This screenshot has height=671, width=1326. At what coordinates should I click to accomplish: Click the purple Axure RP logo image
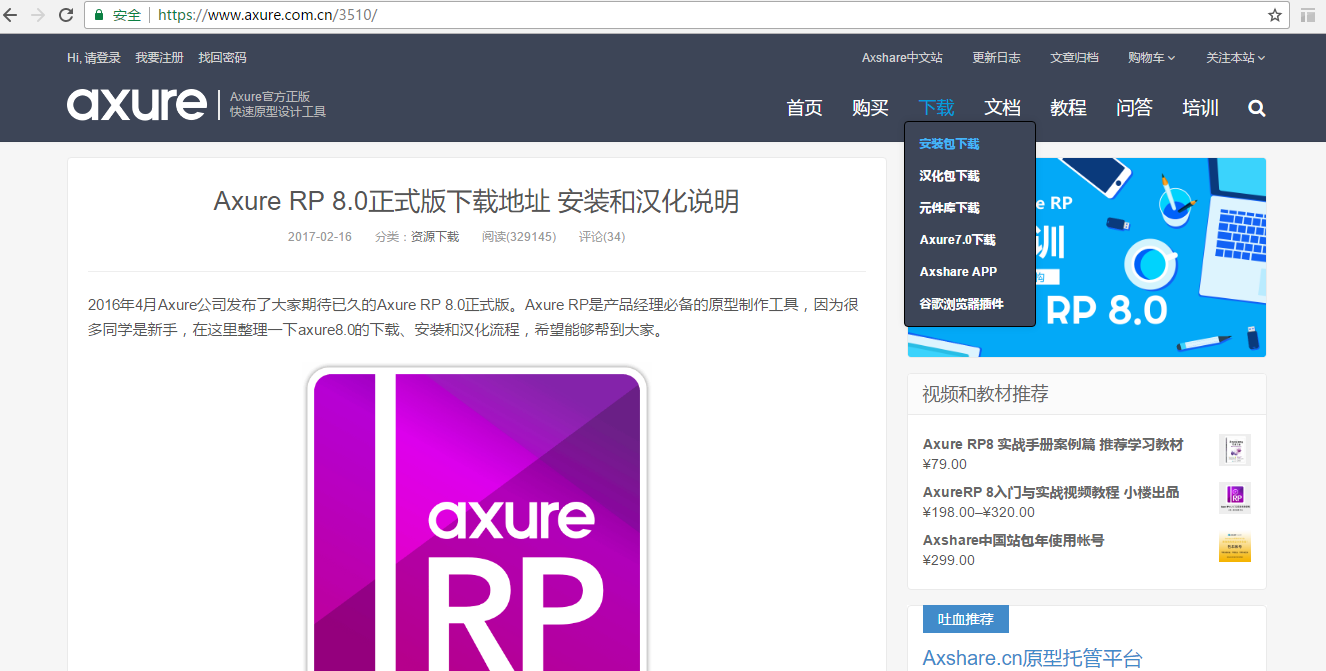(x=477, y=518)
